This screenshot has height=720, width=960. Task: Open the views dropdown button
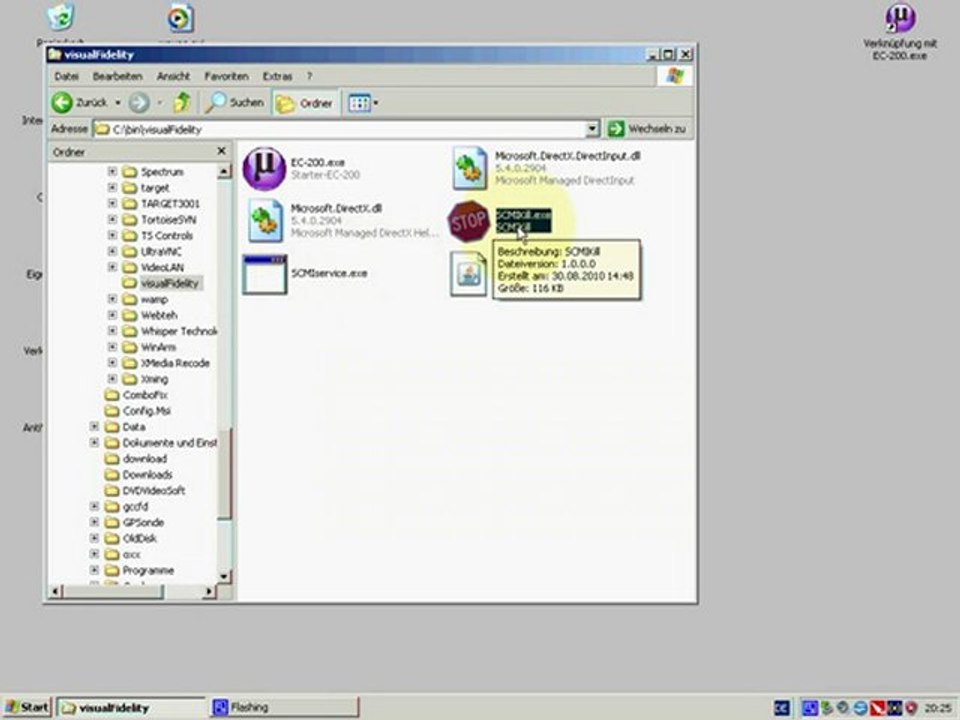pos(363,103)
